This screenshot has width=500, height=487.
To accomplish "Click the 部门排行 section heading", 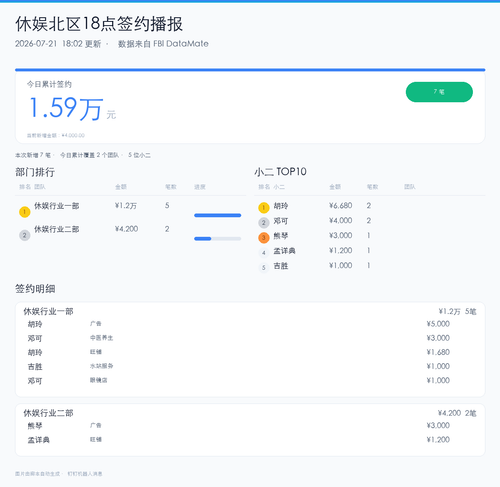I will 35,172.
